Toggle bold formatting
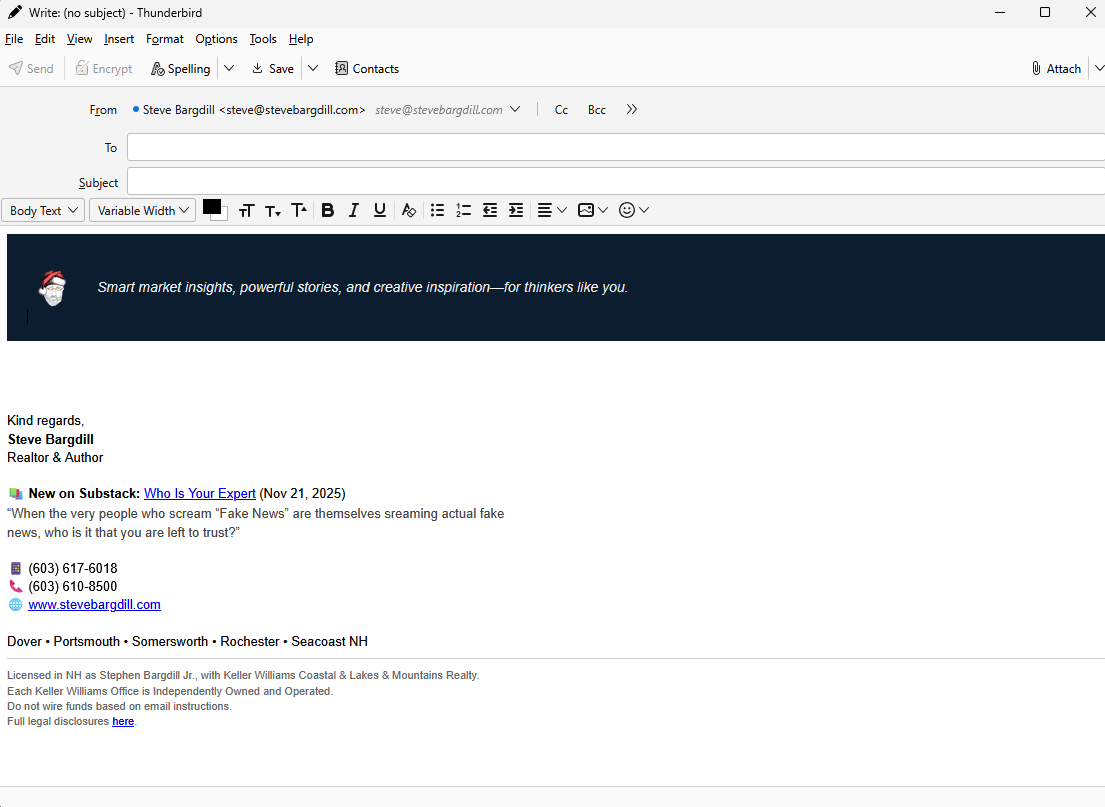The image size is (1105, 807). (x=327, y=210)
